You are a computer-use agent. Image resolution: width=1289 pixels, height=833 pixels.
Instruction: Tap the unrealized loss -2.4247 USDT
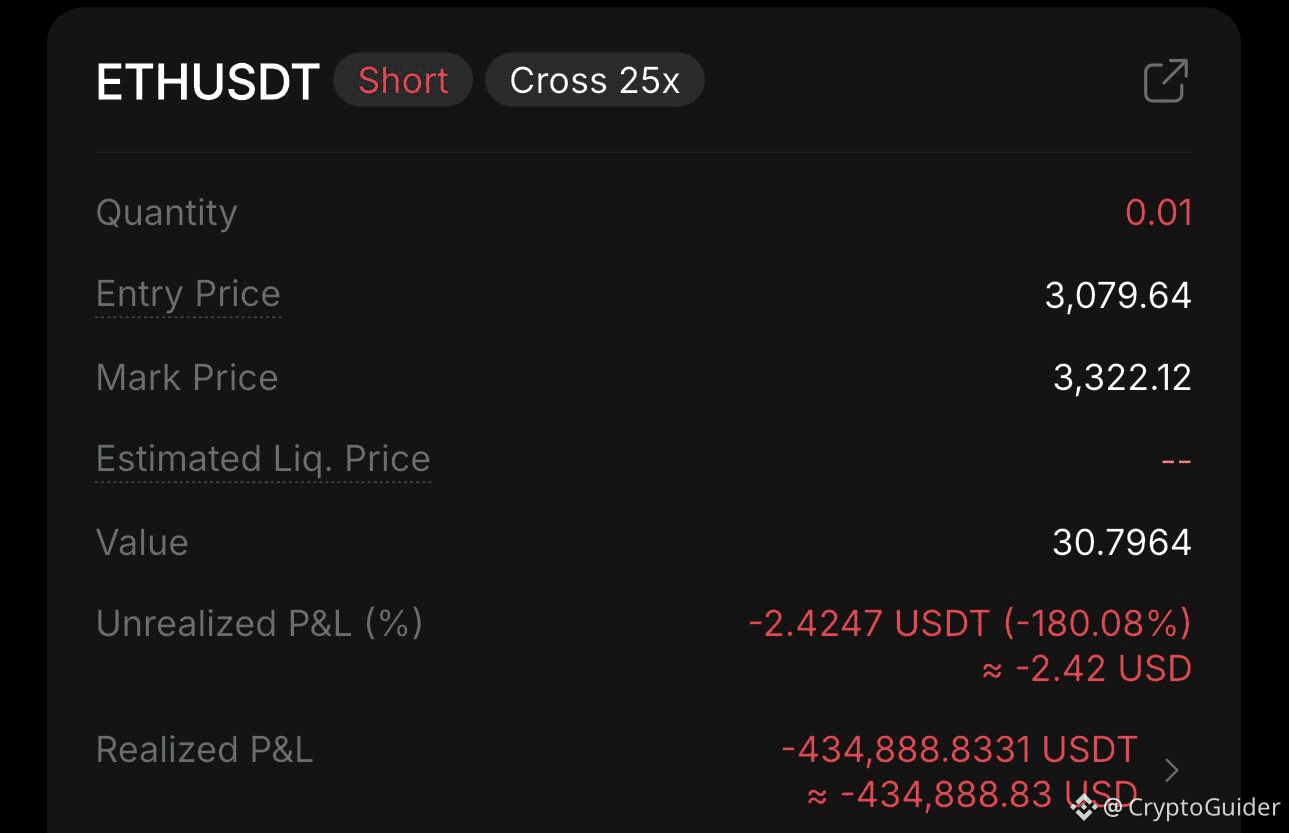pyautogui.click(x=866, y=624)
